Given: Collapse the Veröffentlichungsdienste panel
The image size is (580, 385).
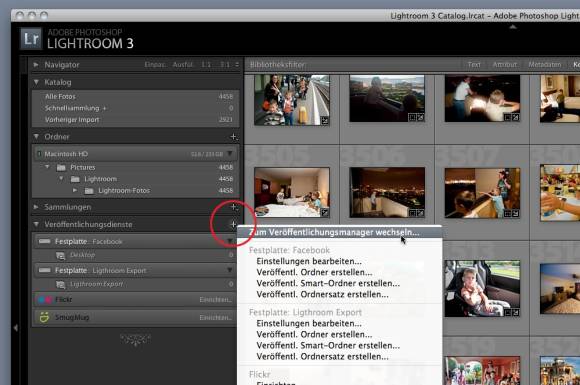Looking at the screenshot, I should (36, 224).
